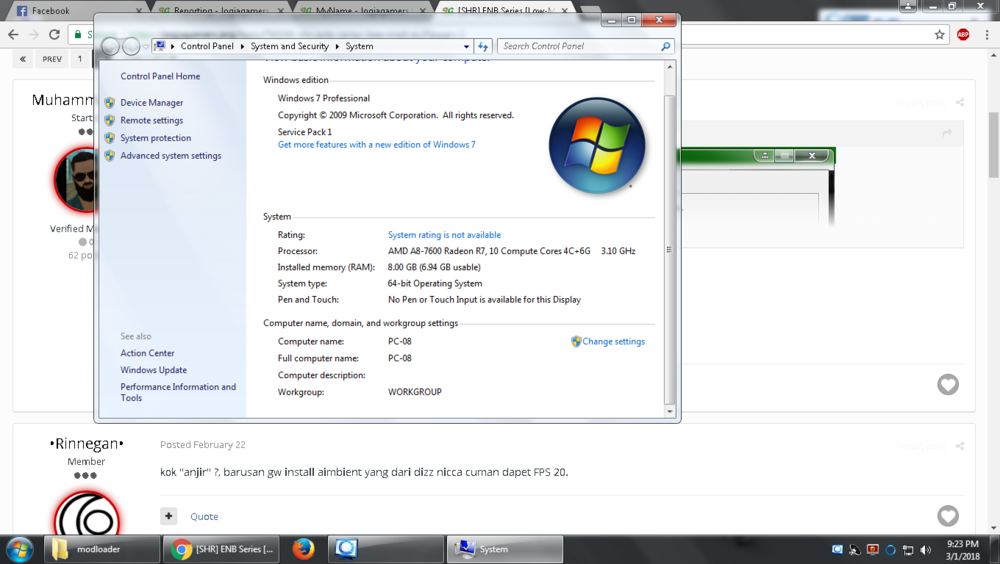Go to the first page double-arrow button
Viewport: 1000px width, 564px height.
point(22,59)
